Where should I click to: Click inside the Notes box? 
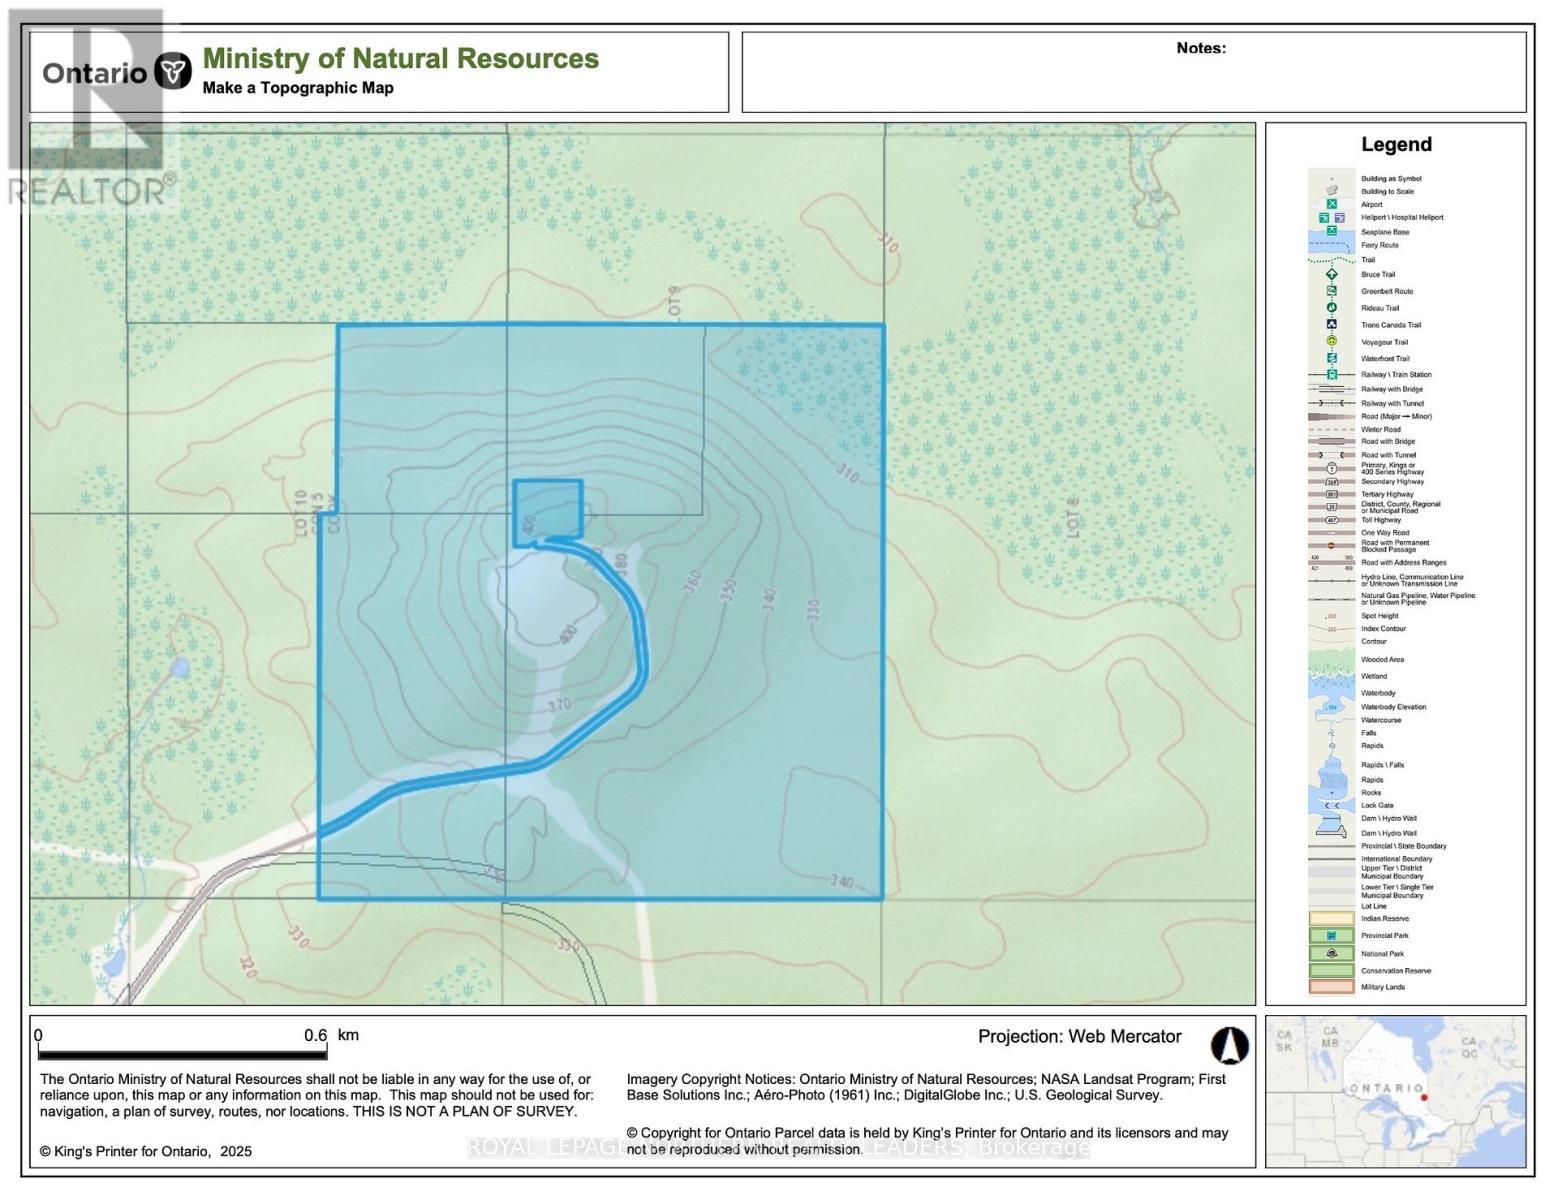[1133, 80]
